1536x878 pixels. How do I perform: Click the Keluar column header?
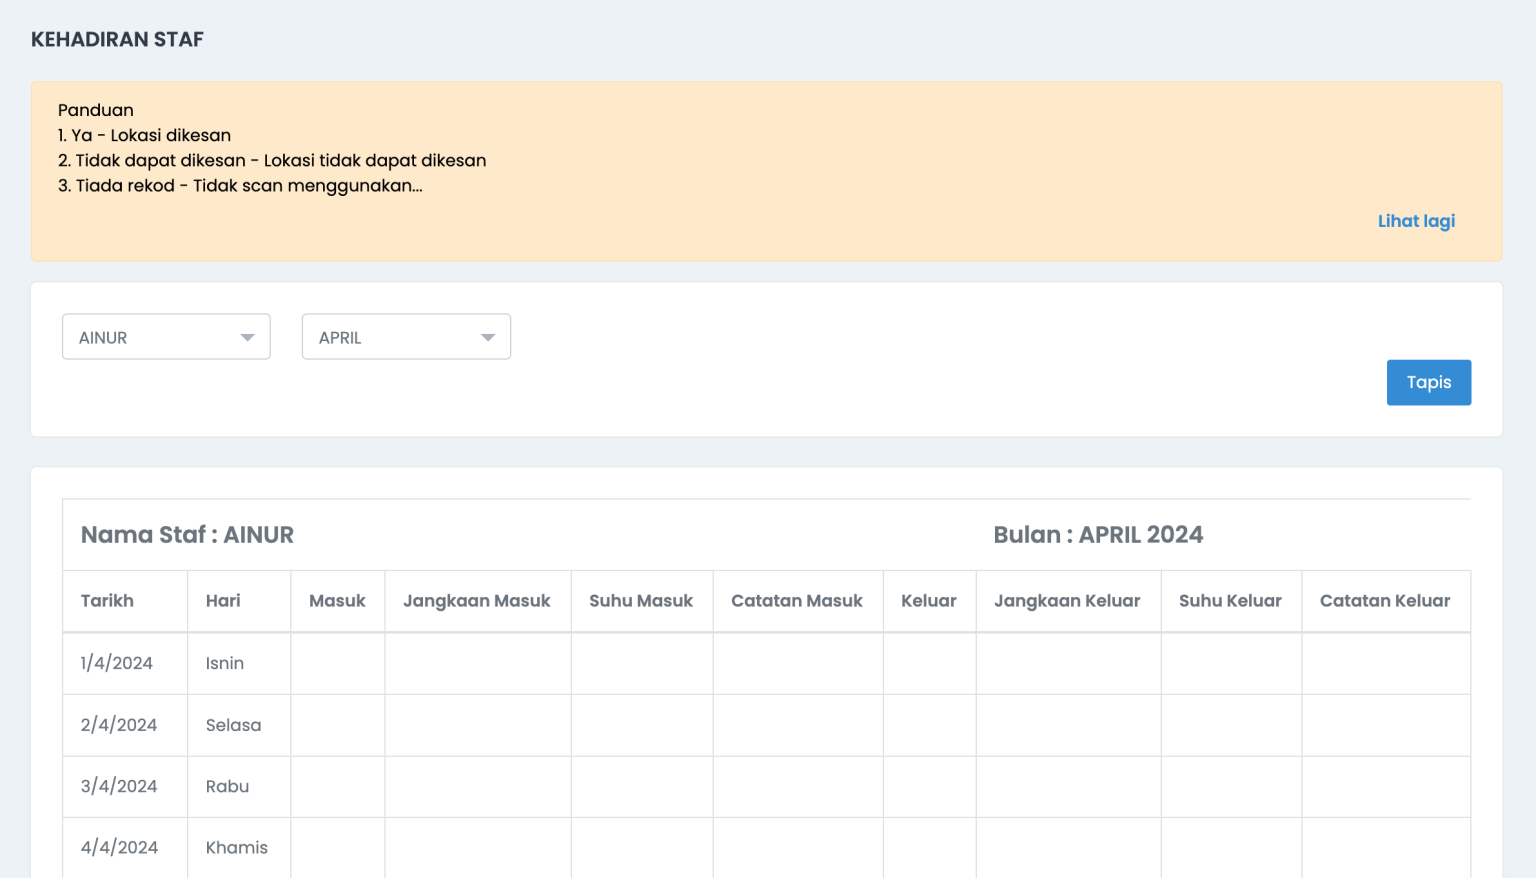pyautogui.click(x=929, y=601)
